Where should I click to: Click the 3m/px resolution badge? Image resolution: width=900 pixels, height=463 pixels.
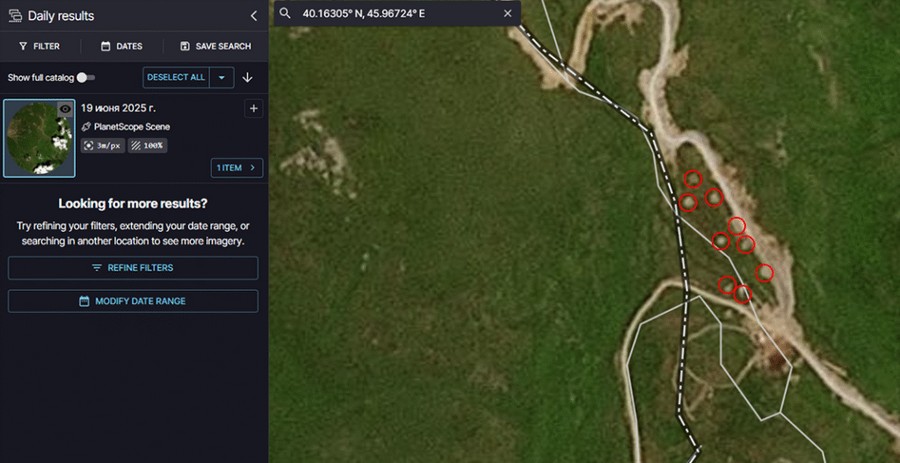click(102, 145)
